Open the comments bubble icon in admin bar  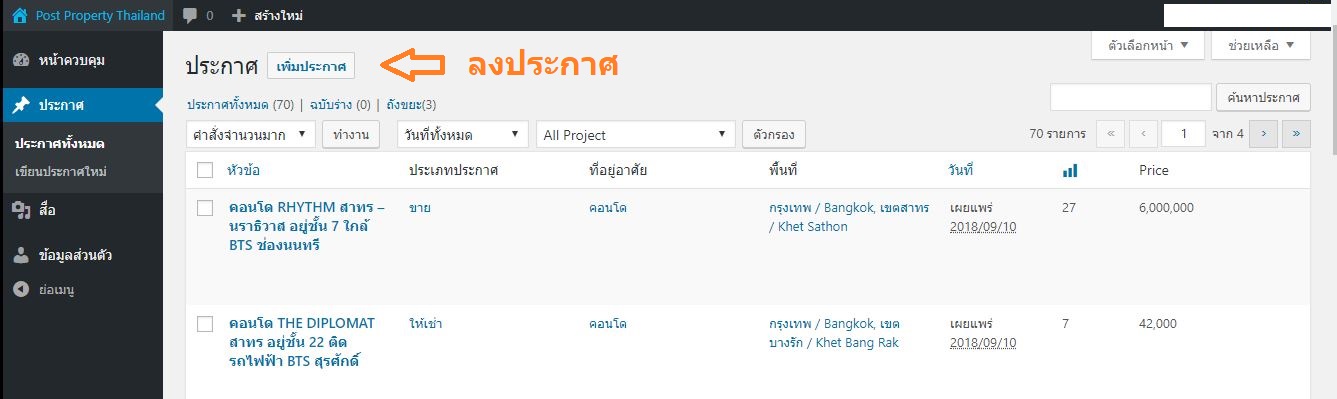(x=191, y=15)
